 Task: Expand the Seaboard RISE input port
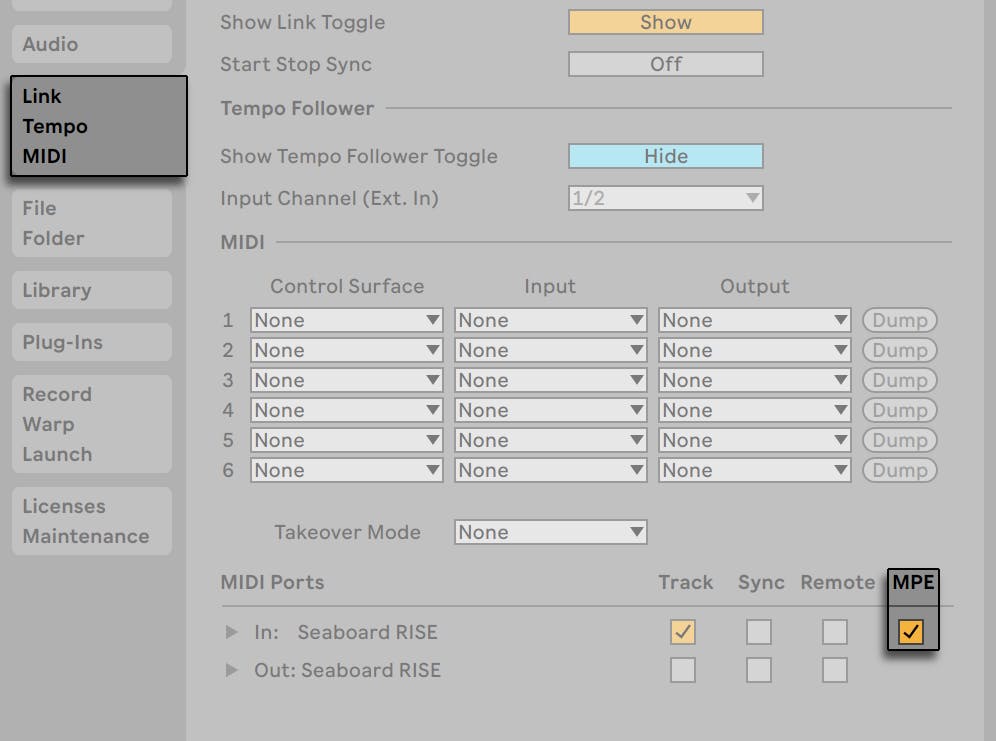tap(231, 632)
